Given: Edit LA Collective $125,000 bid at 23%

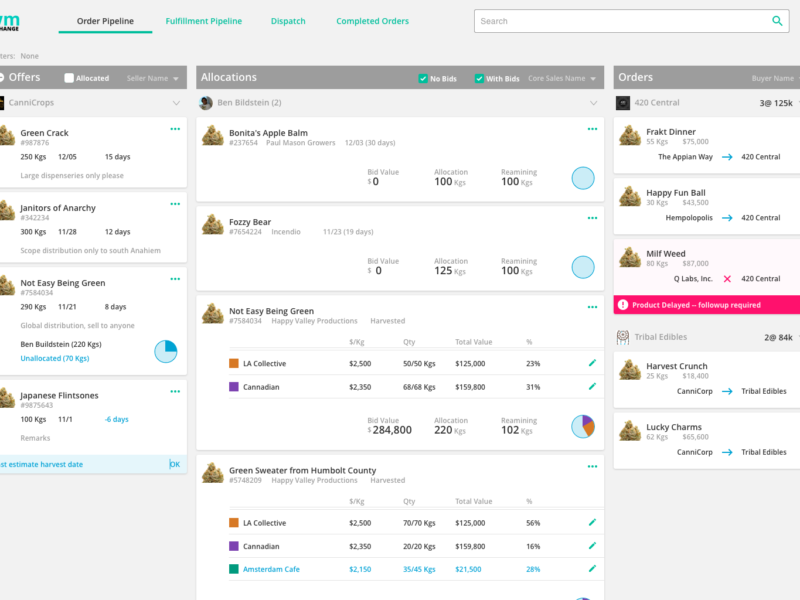Looking at the screenshot, I should pyautogui.click(x=592, y=363).
